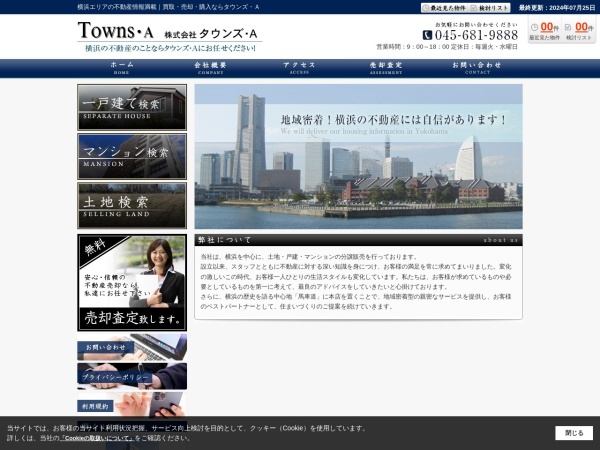The height and width of the screenshot is (450, 600).
Task: Click the Cookieの取扱いについて link
Action: (96, 438)
